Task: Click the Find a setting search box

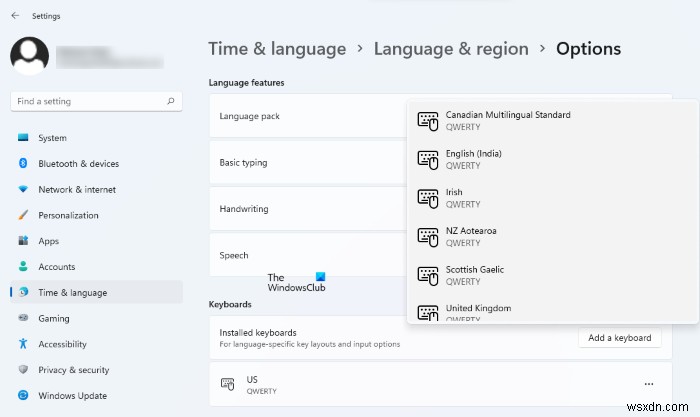Action: tap(88, 101)
